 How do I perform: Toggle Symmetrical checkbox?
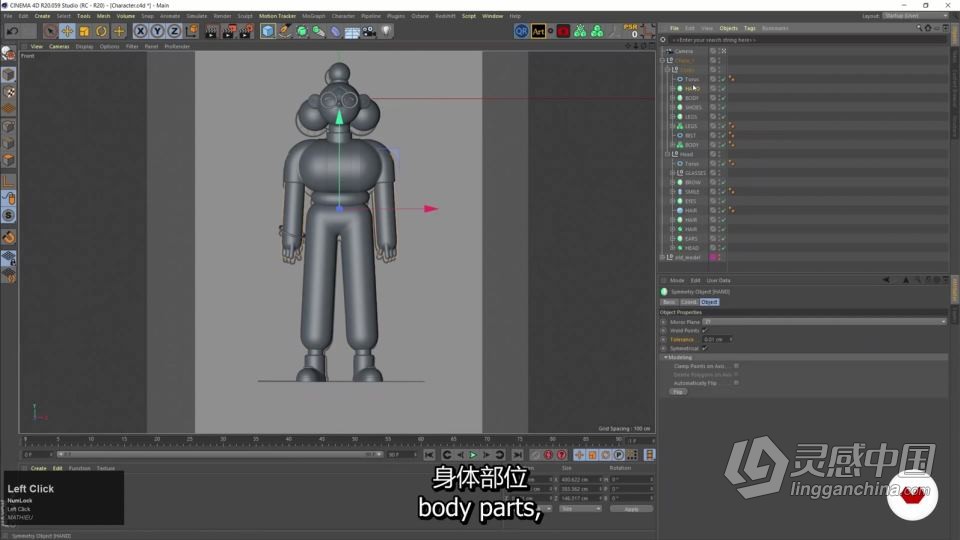[705, 348]
